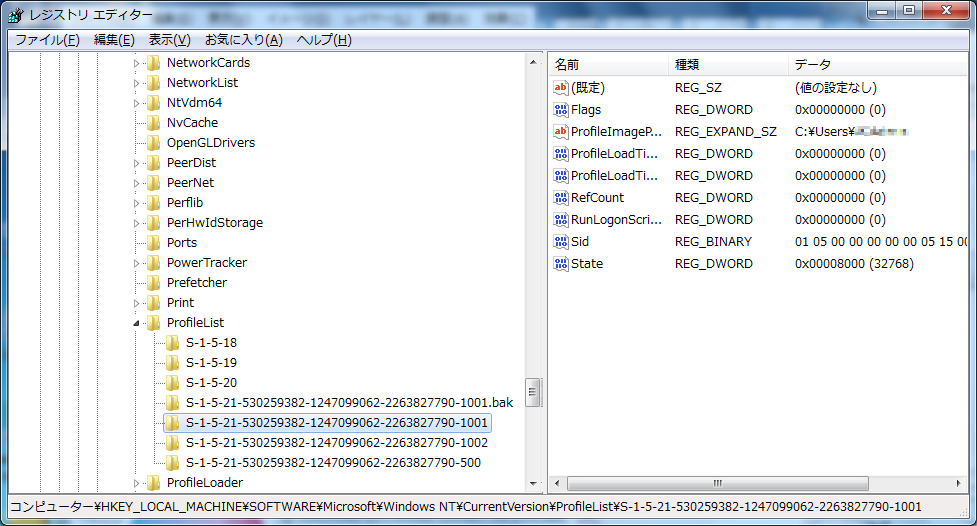Sort values by the 名前 column header
Image resolution: width=977 pixels, height=526 pixels.
(x=609, y=64)
